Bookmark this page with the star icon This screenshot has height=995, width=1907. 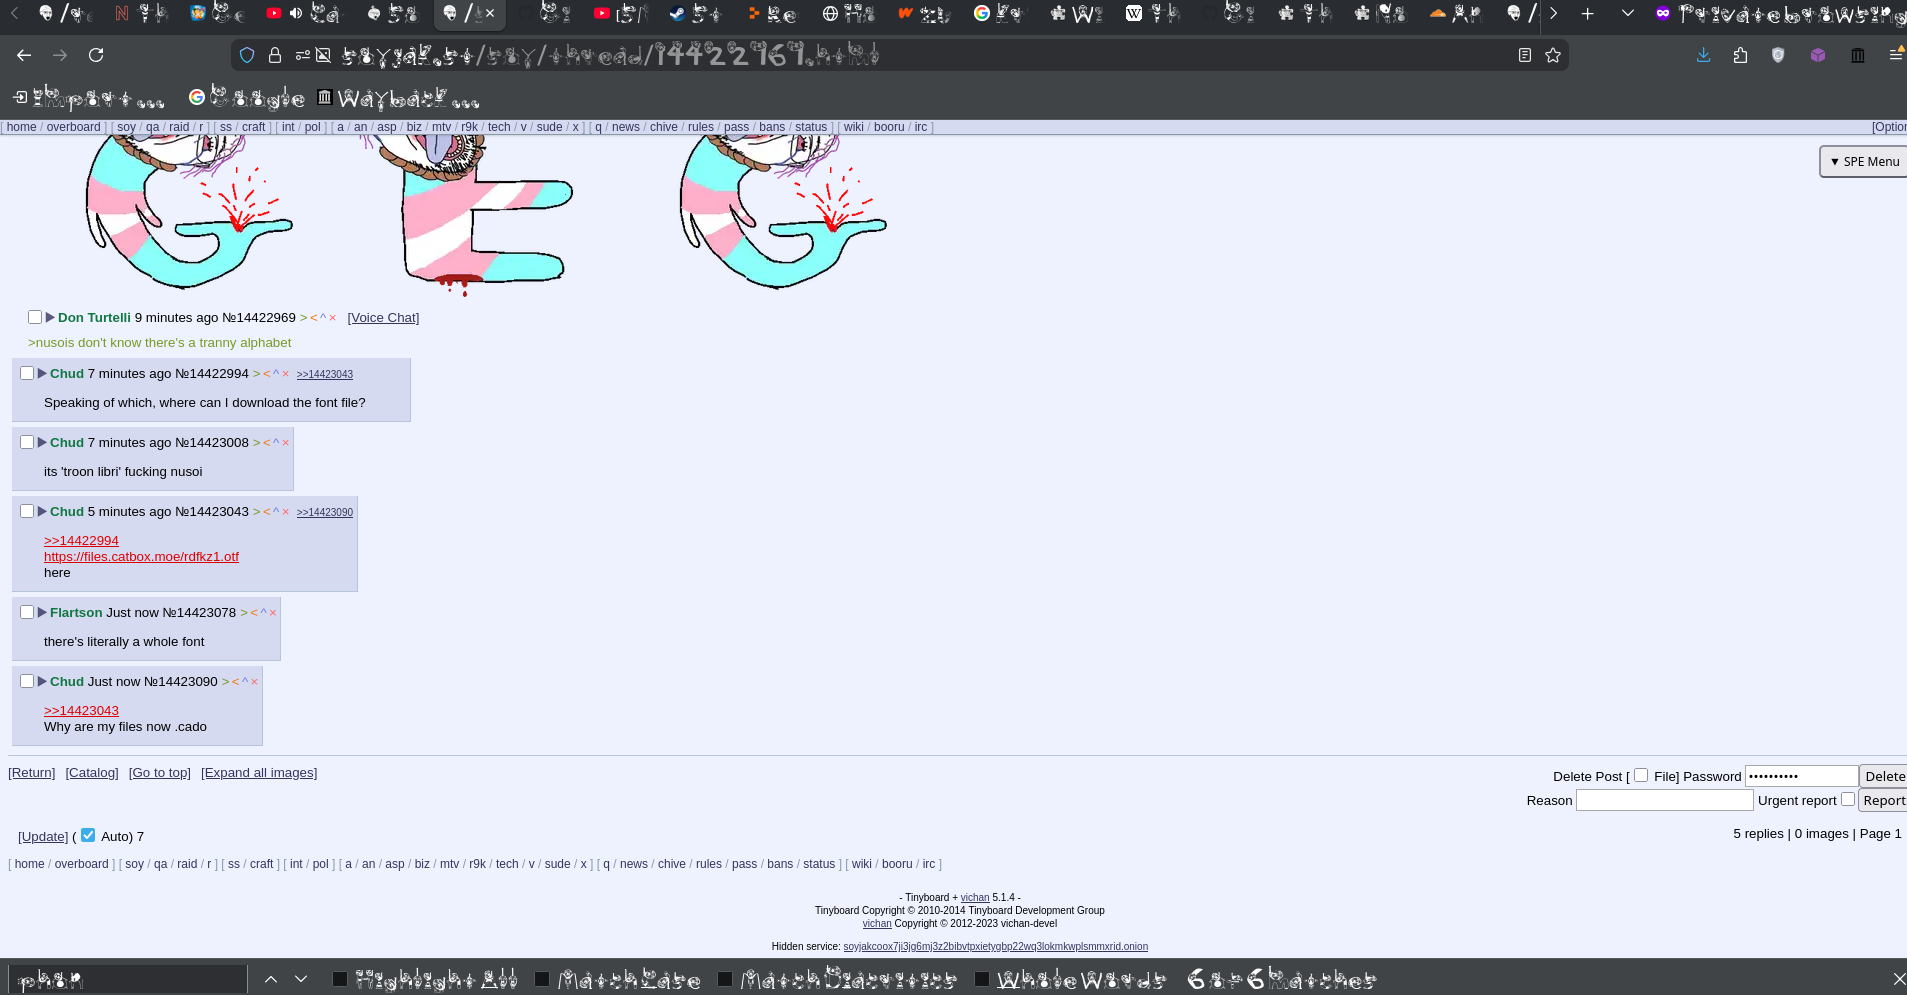(1553, 55)
